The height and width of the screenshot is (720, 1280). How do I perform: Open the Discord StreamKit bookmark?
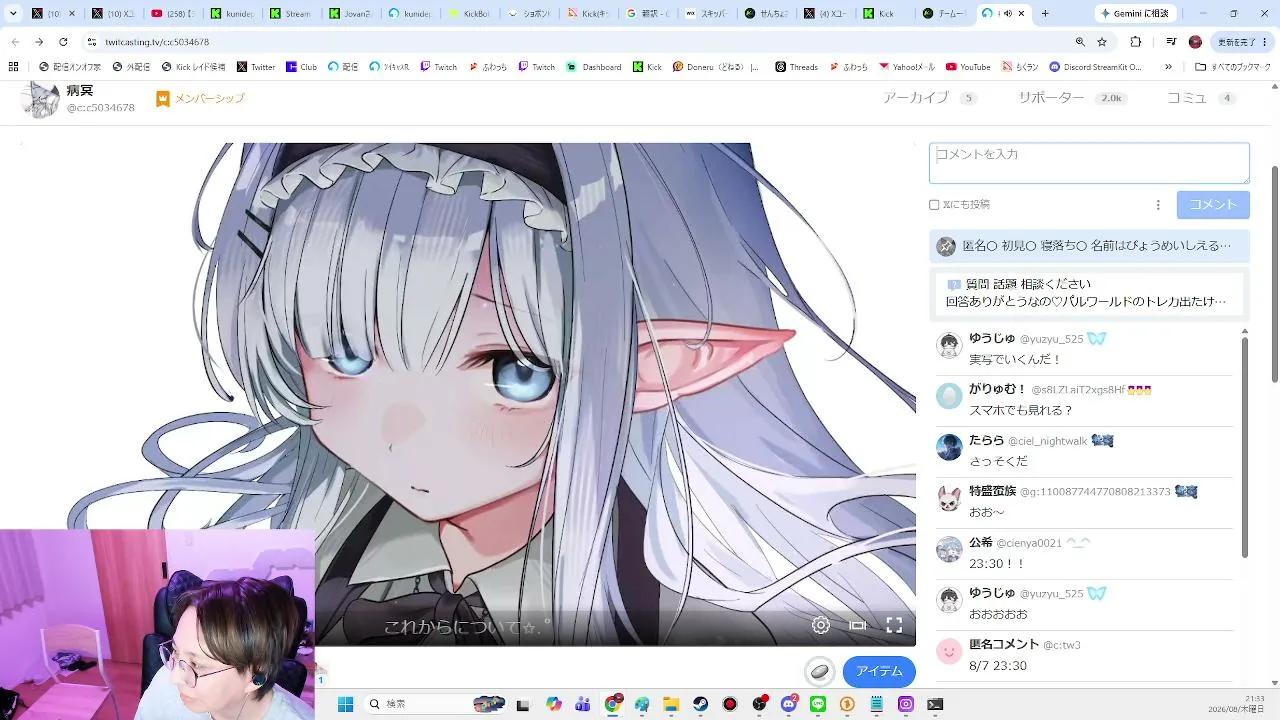pos(1096,67)
